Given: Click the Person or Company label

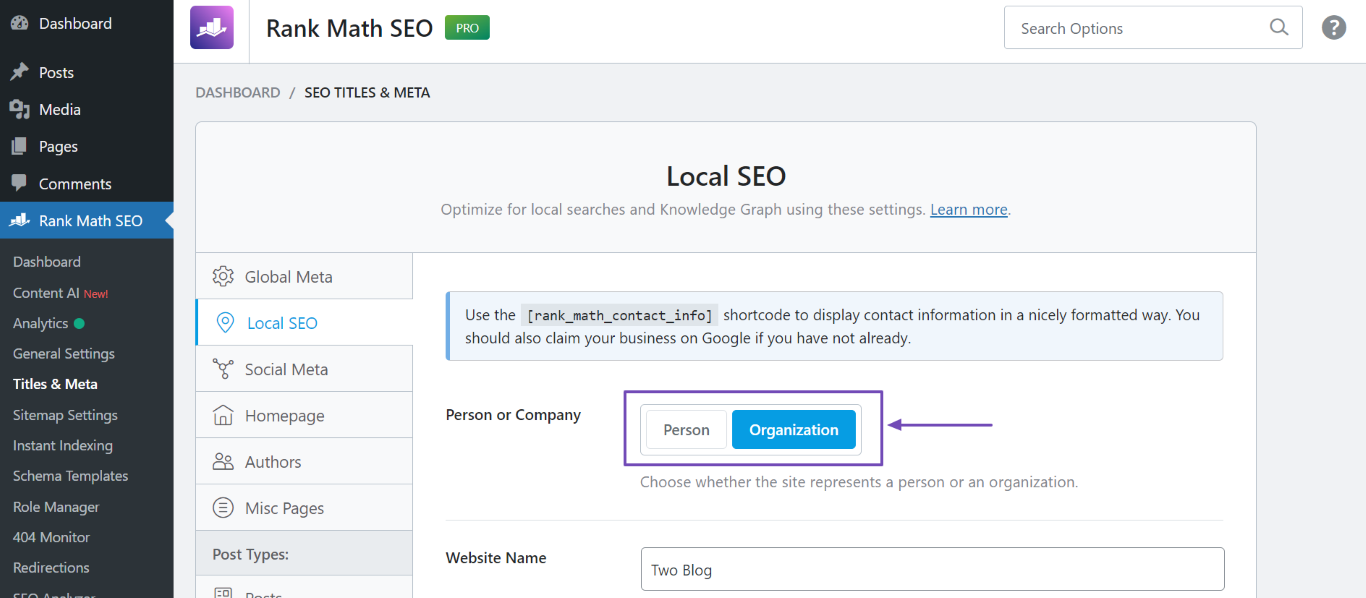Looking at the screenshot, I should pyautogui.click(x=513, y=415).
